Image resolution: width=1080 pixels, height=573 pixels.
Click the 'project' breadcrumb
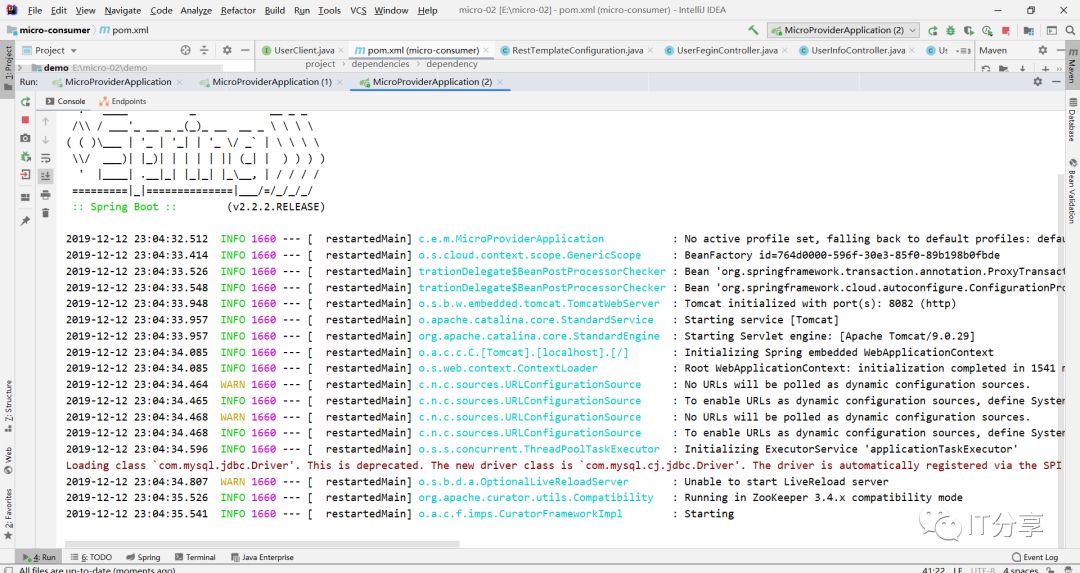[320, 63]
